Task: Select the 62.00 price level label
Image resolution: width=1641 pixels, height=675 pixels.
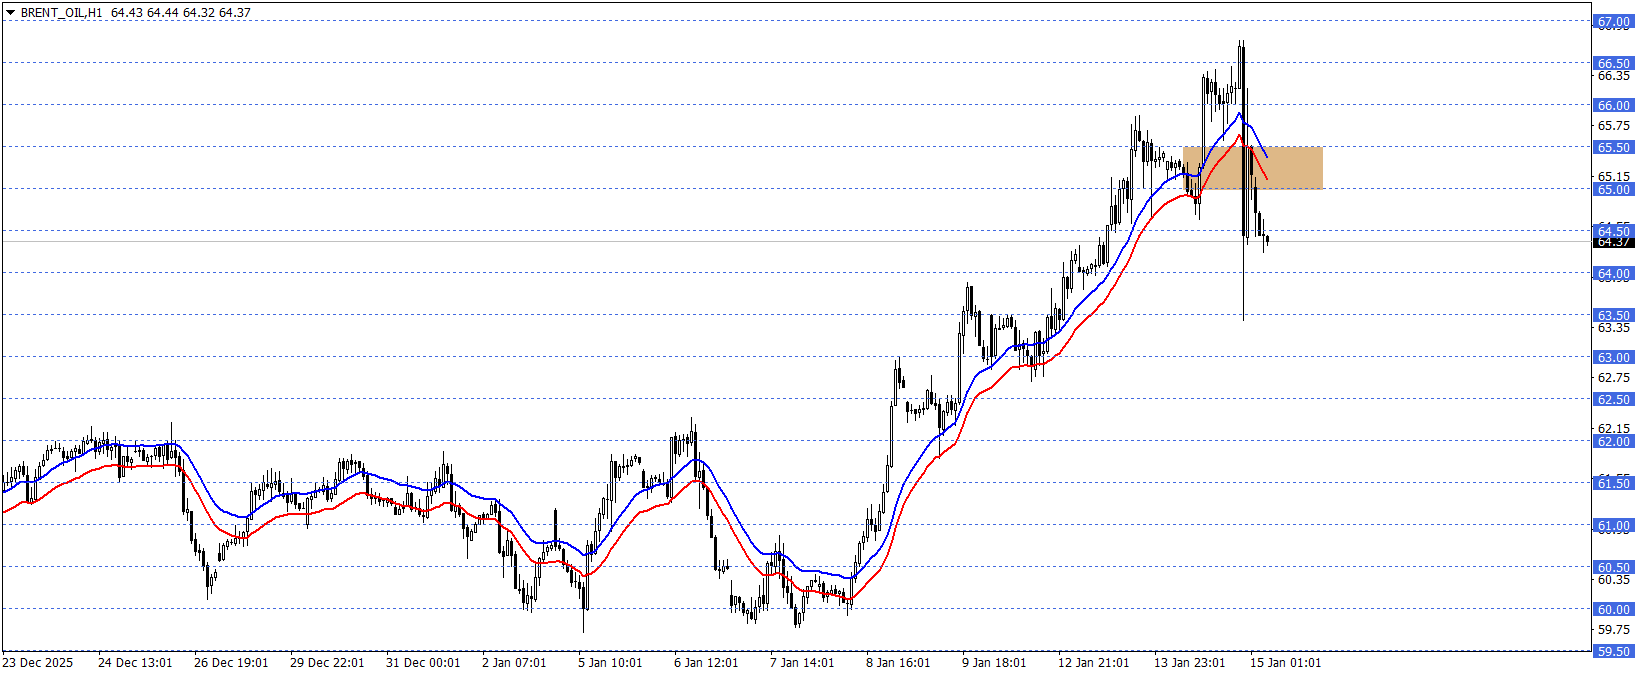Action: coord(1613,441)
